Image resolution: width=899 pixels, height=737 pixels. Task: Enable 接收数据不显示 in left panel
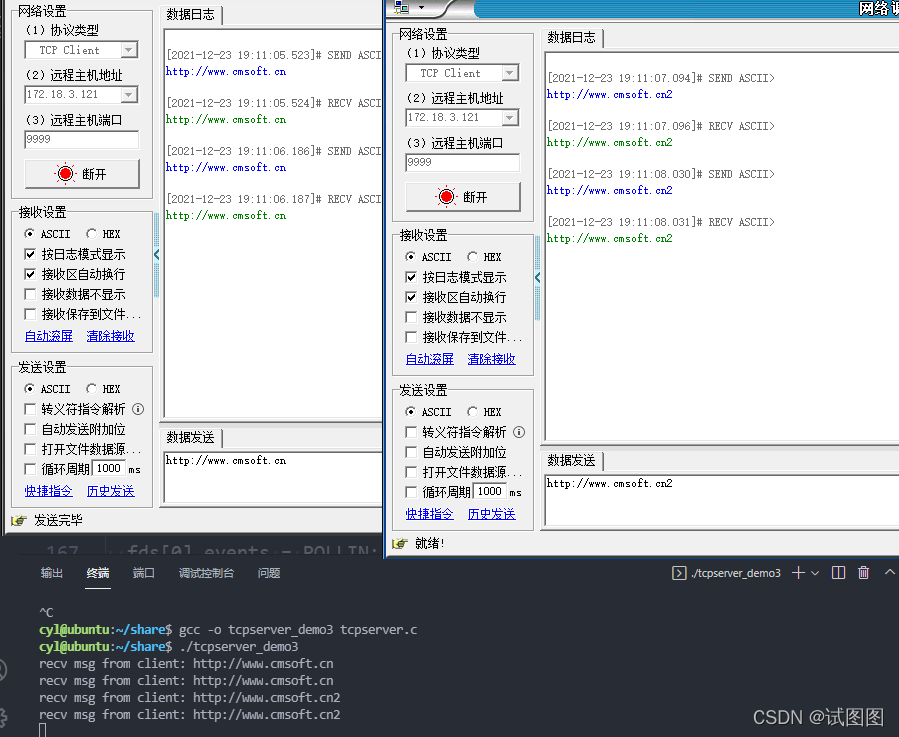[32, 294]
